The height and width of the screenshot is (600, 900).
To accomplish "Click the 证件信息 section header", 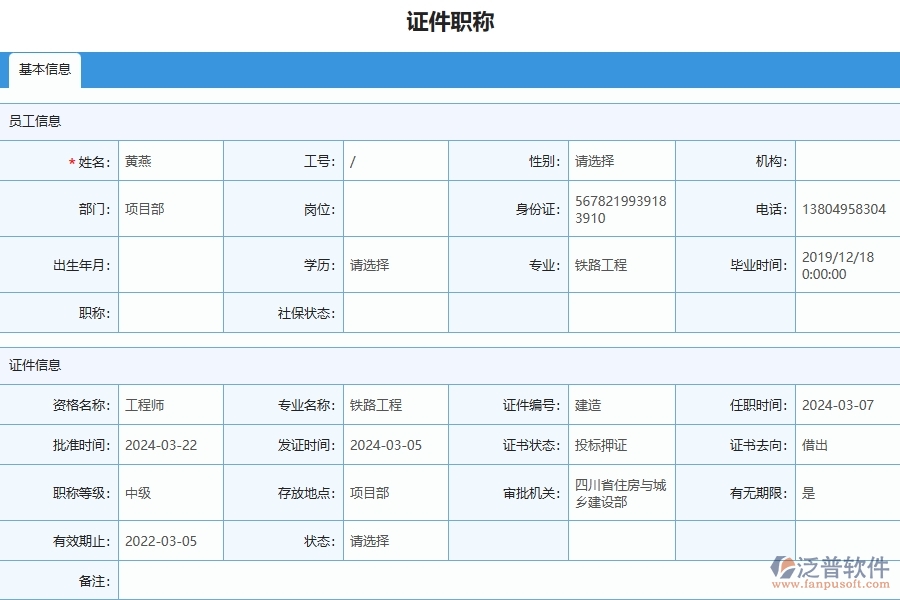I will pyautogui.click(x=34, y=363).
